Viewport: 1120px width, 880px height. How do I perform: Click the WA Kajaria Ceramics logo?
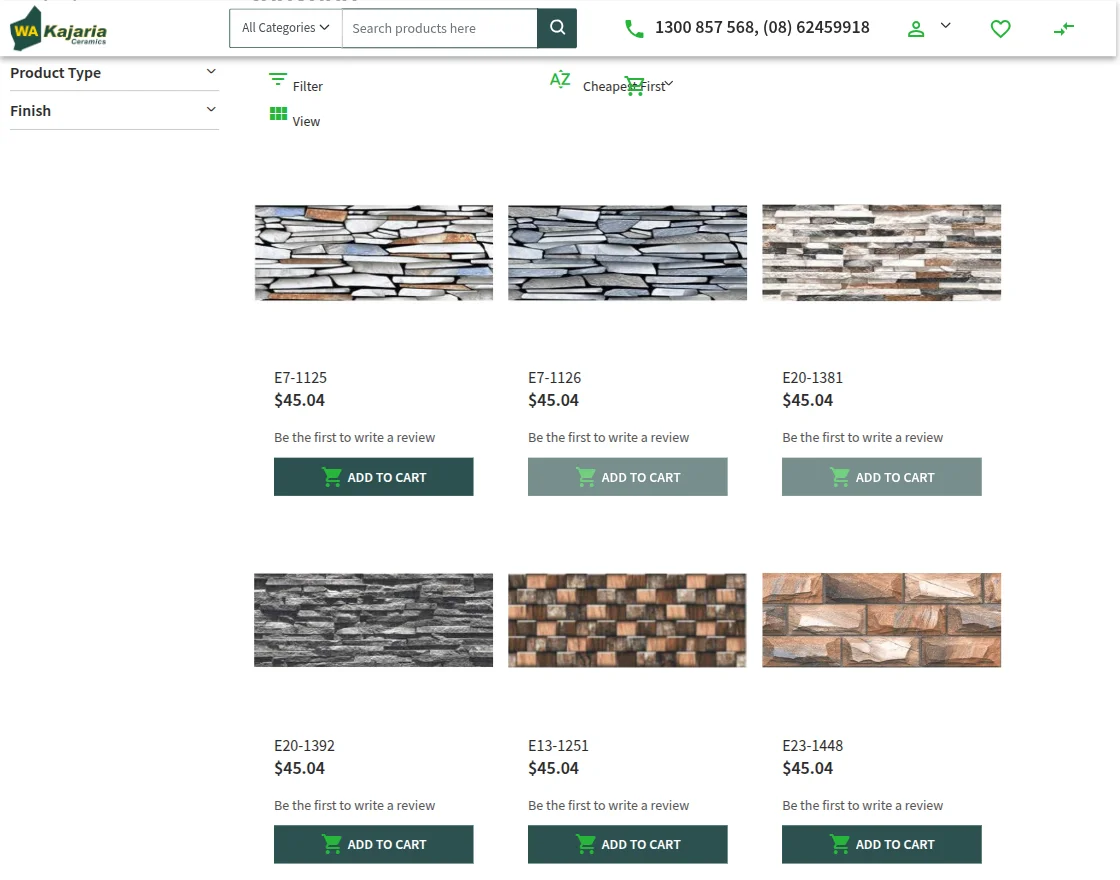(x=59, y=30)
